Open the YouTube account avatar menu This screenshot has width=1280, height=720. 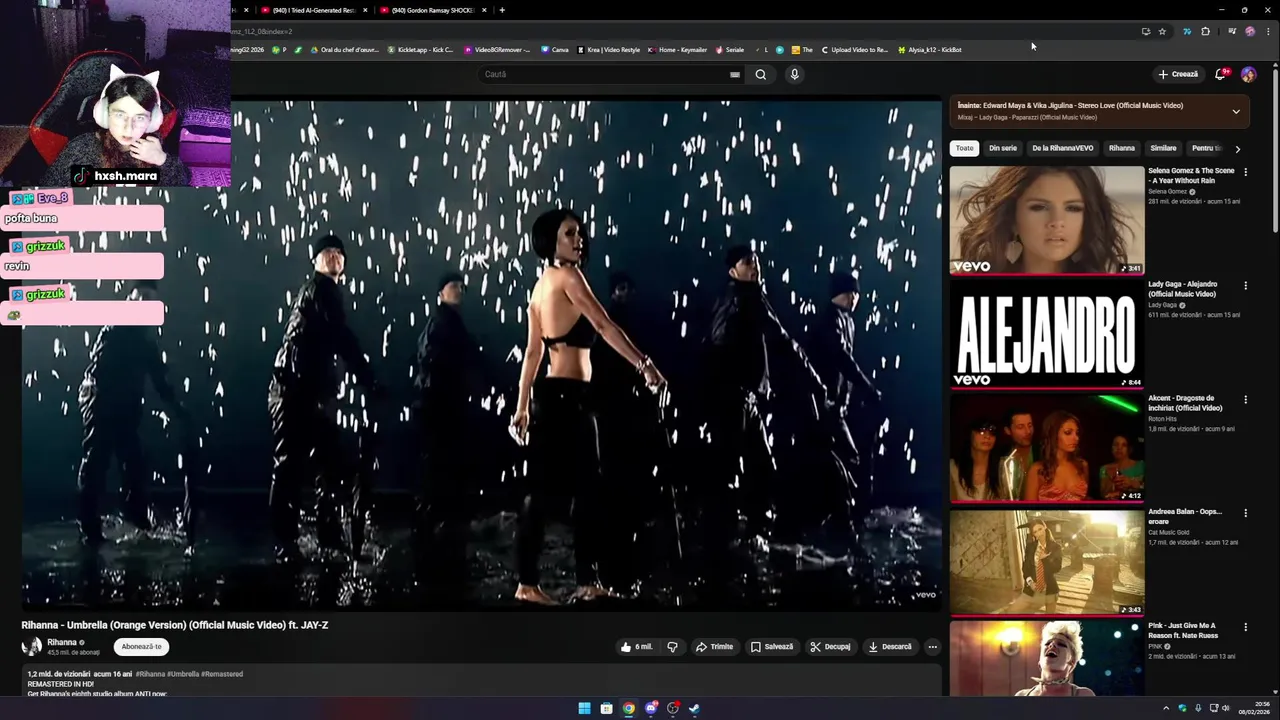point(1248,74)
